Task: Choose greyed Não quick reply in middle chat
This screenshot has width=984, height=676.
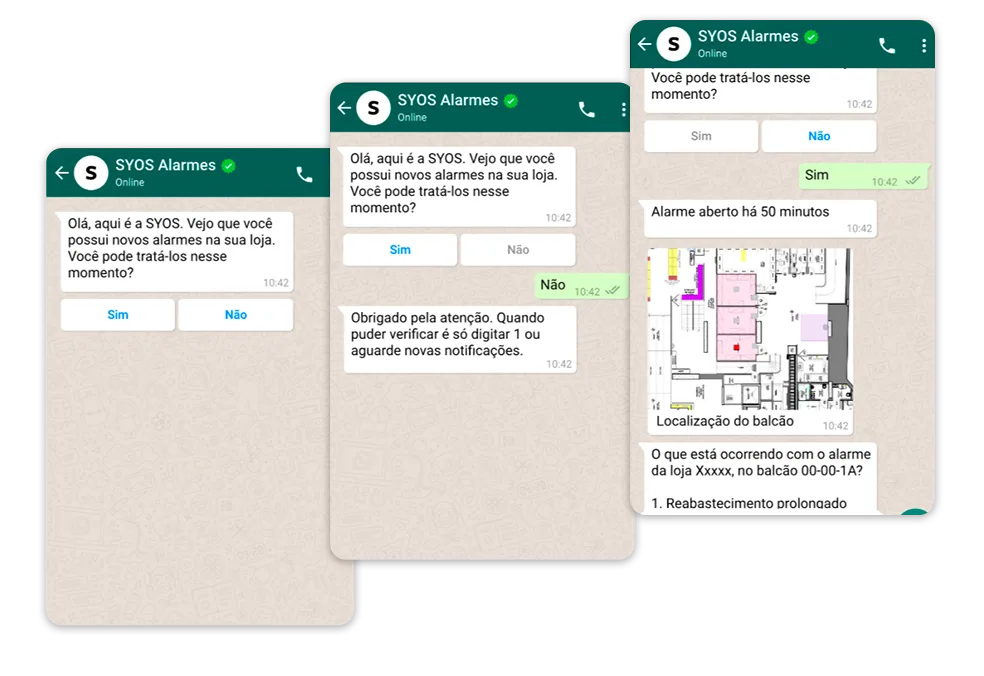Action: (x=518, y=250)
